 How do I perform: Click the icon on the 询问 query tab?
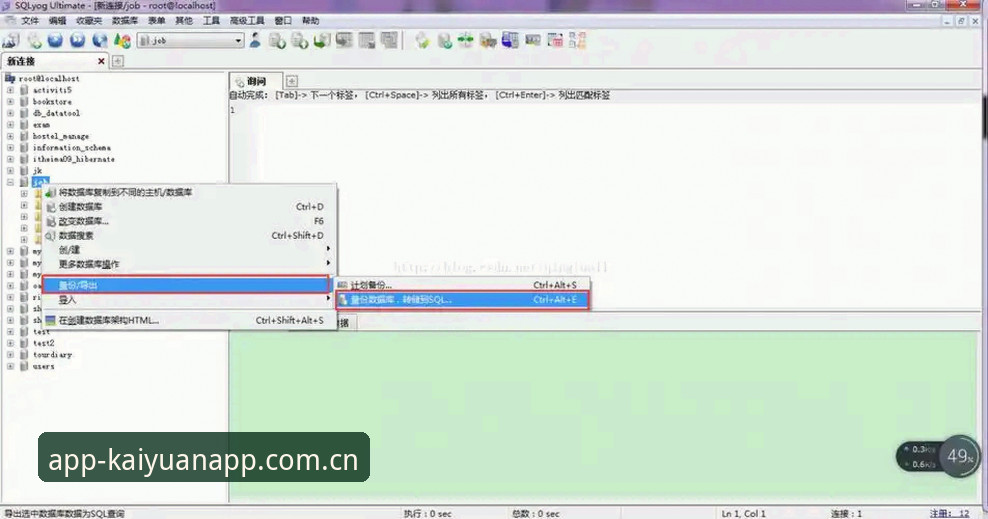tap(239, 81)
